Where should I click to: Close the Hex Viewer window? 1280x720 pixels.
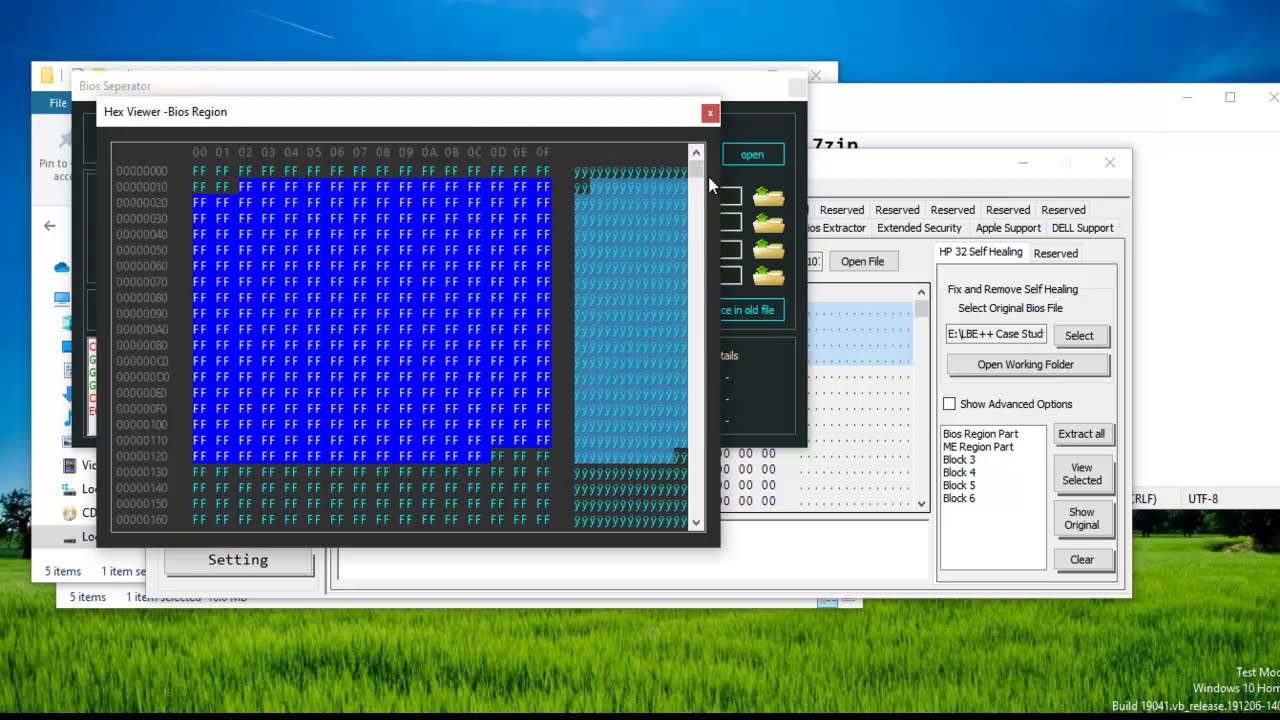pos(710,113)
